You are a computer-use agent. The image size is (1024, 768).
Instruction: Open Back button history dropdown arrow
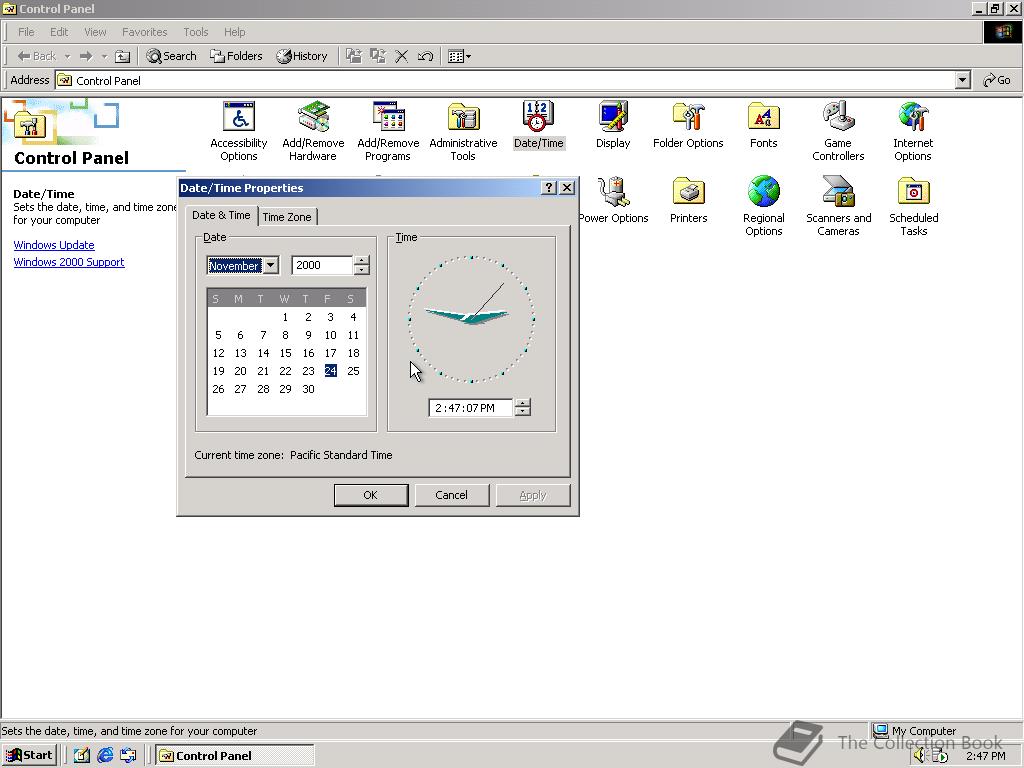click(67, 56)
